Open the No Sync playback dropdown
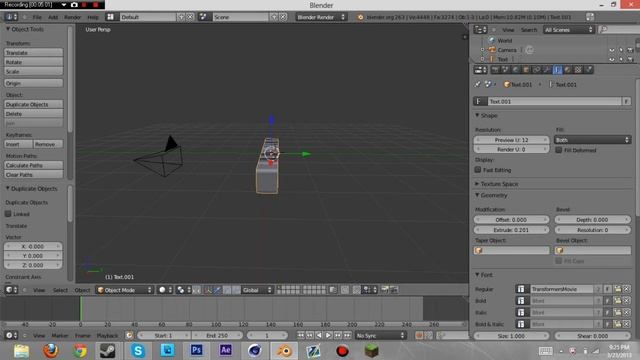Screen dimensions: 640x360 point(380,336)
